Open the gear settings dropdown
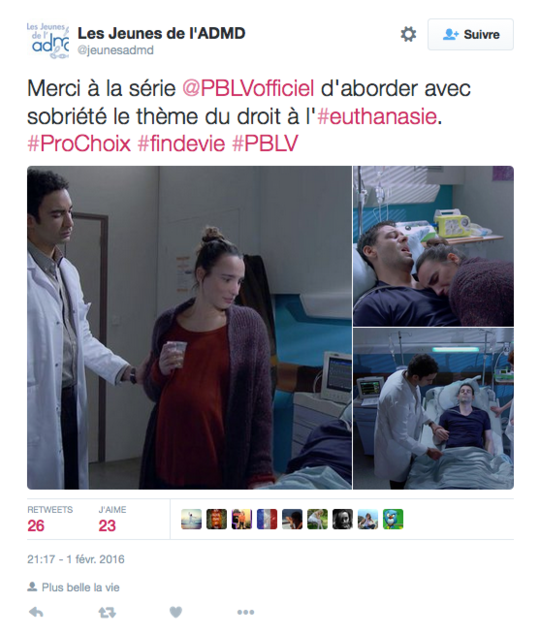The height and width of the screenshot is (635, 540). [x=408, y=34]
